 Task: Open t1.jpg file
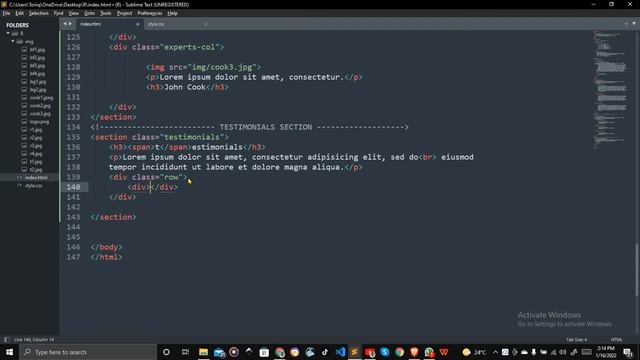36,162
